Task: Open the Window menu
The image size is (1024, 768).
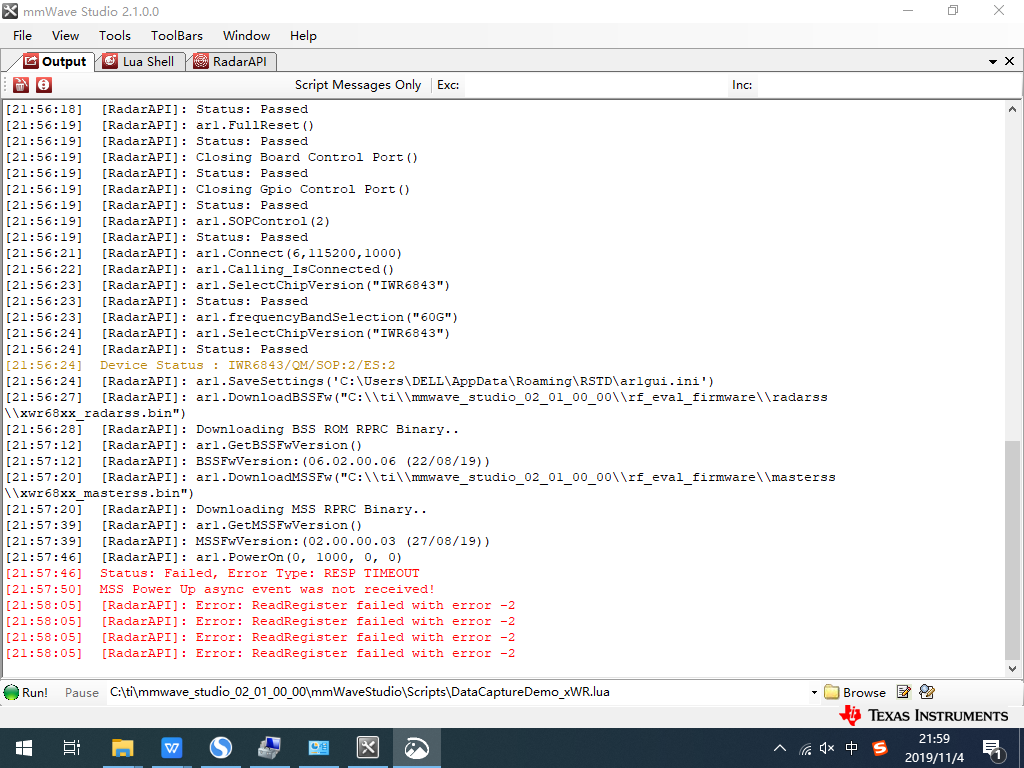Action: pyautogui.click(x=246, y=36)
